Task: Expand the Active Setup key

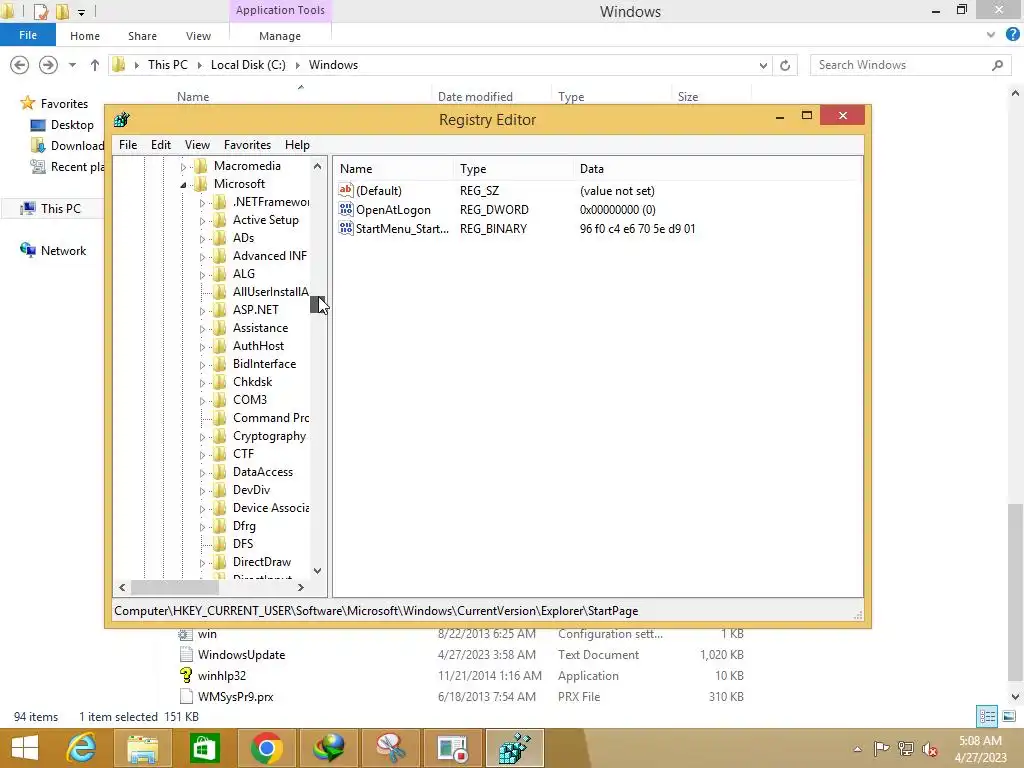Action: [x=202, y=221]
